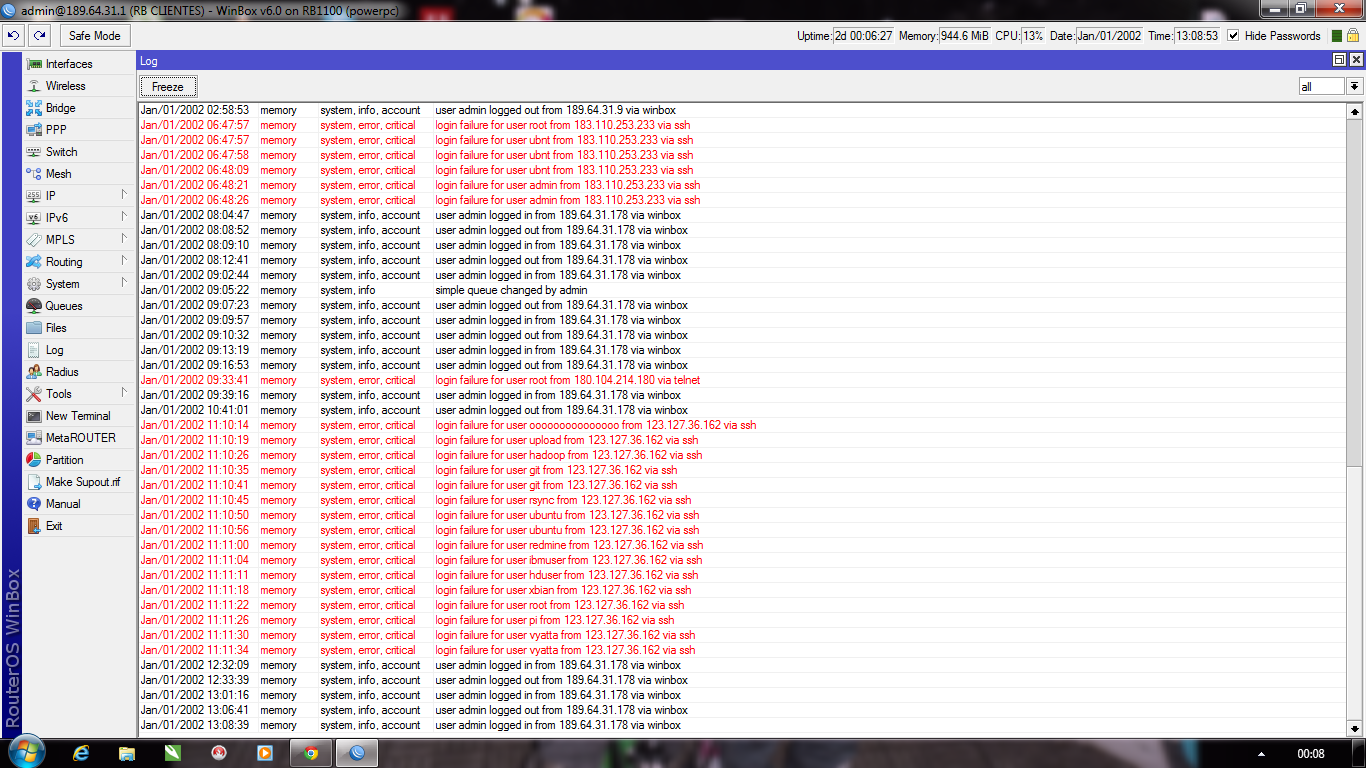Select the login failure for user ibmuser
Viewport: 1366px width, 768px height.
pos(742,560)
